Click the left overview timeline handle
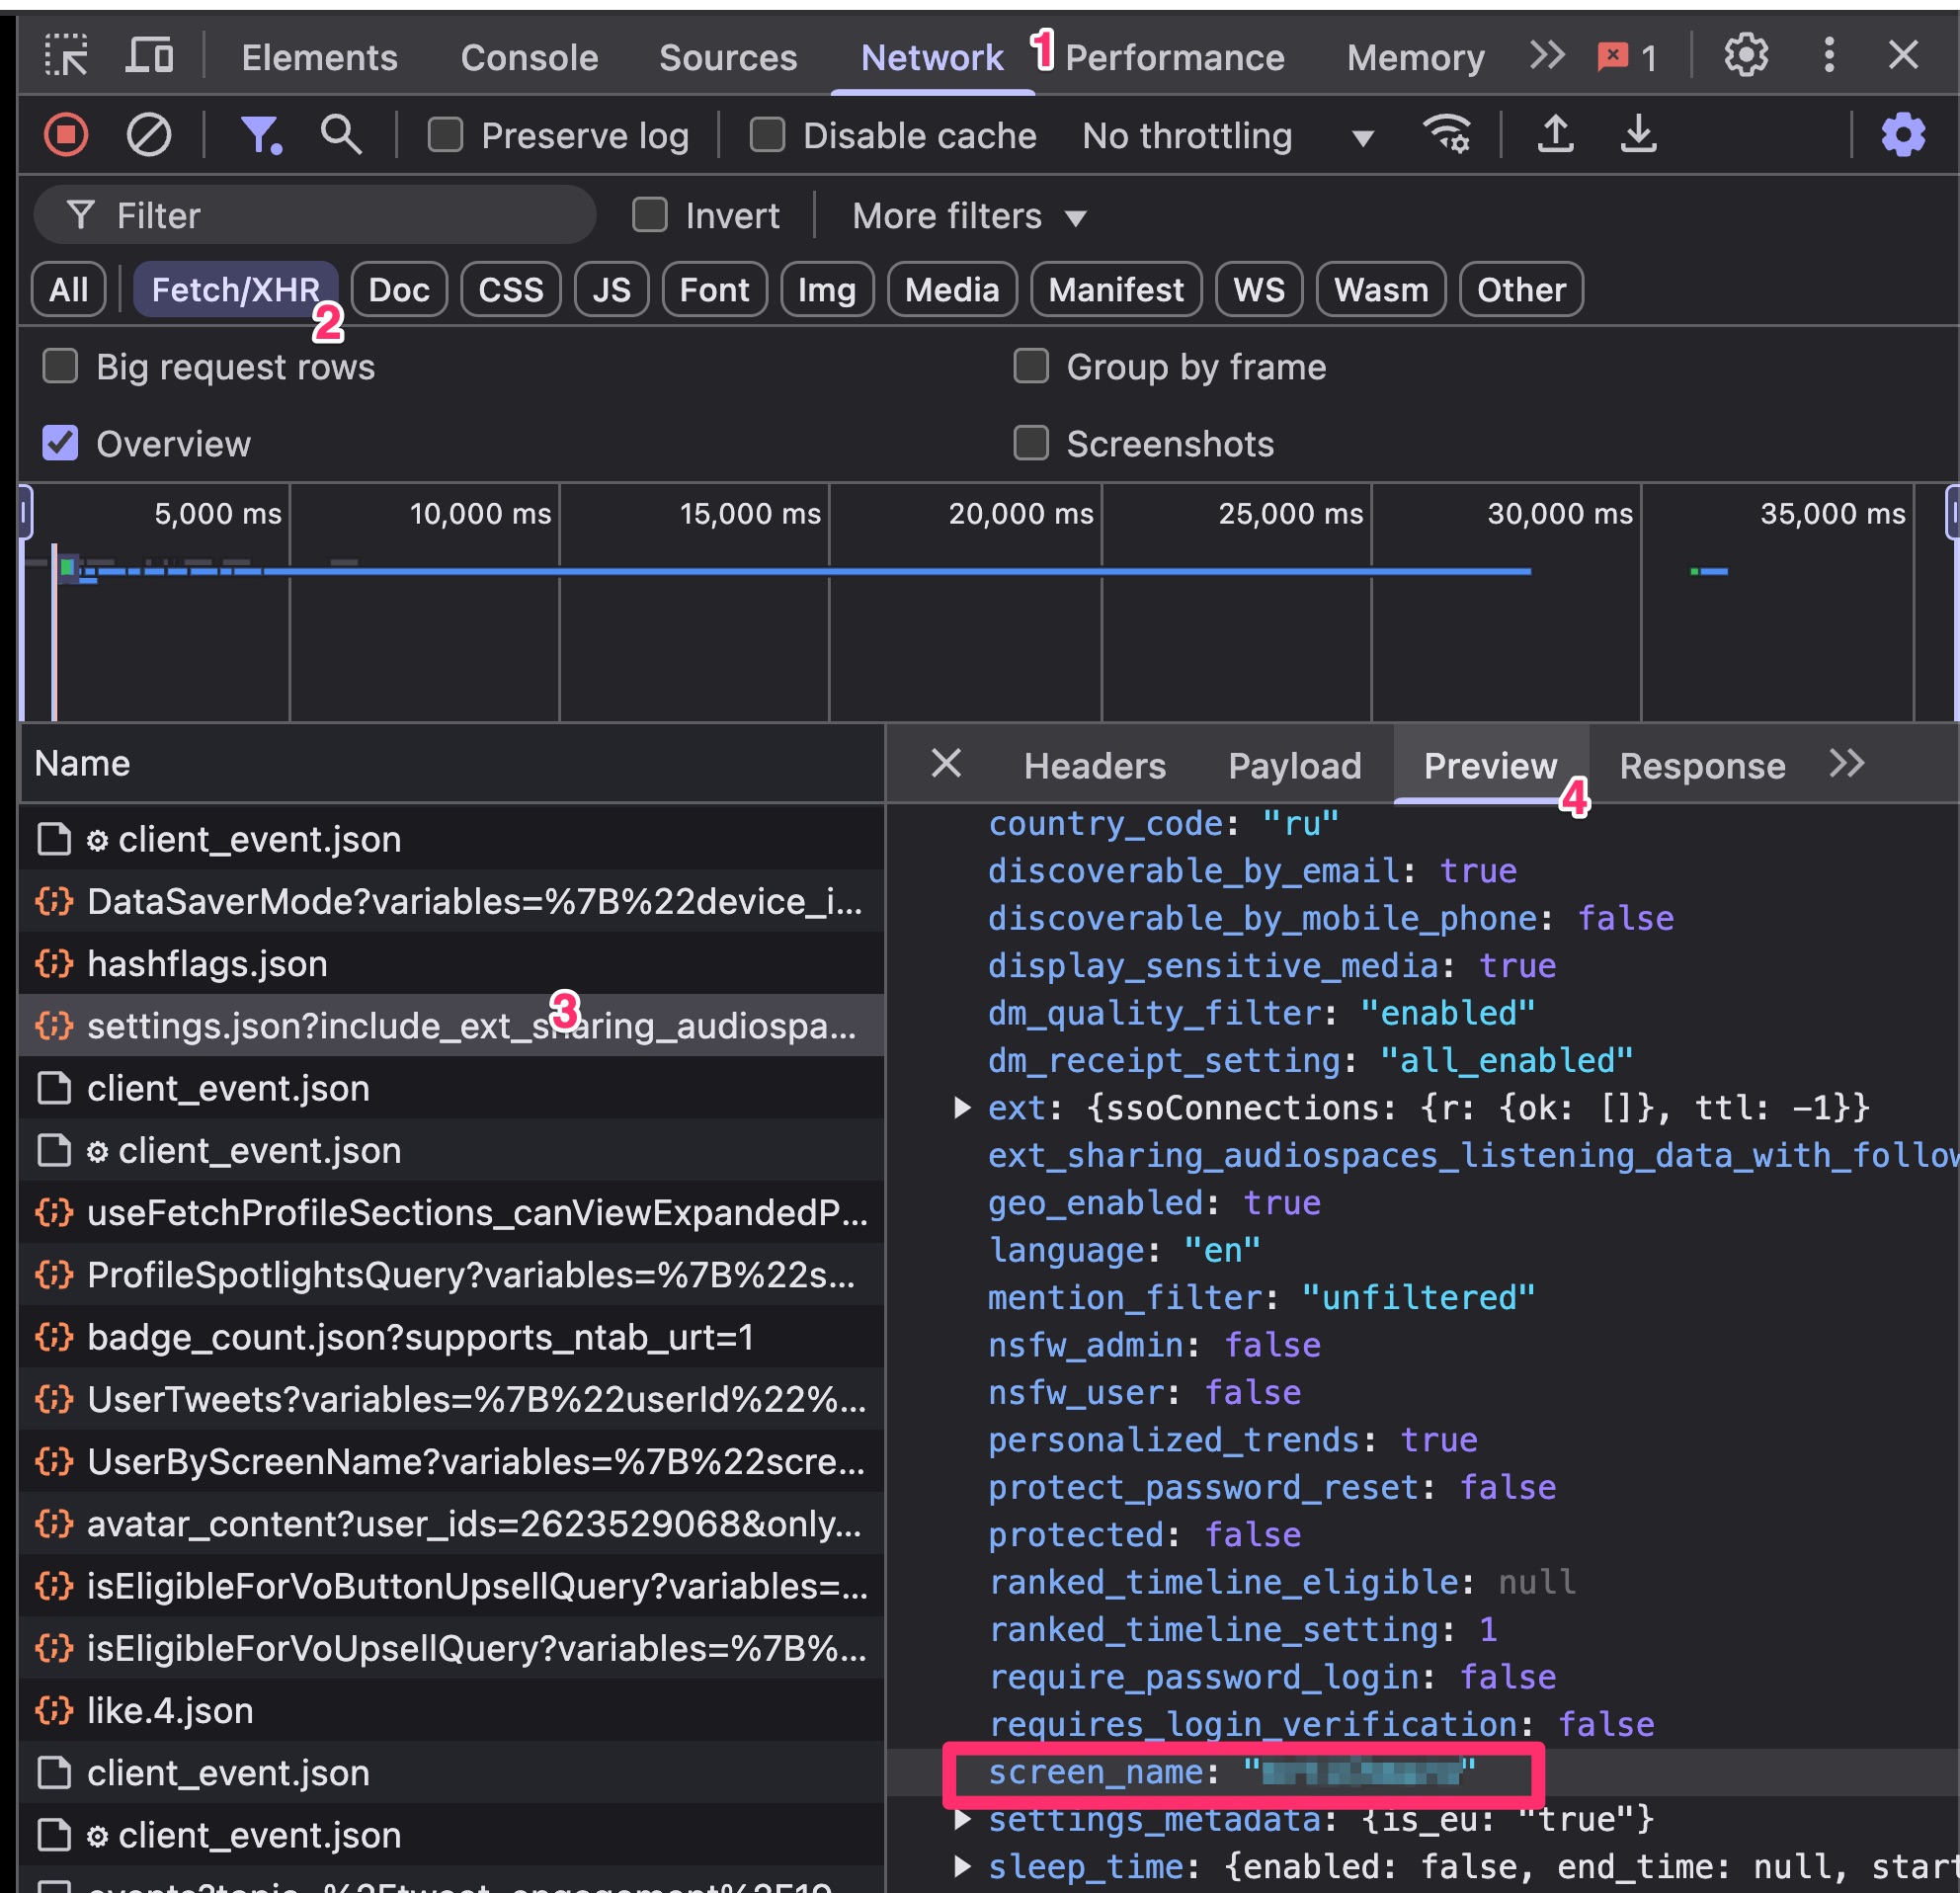The height and width of the screenshot is (1893, 1960). tap(26, 513)
